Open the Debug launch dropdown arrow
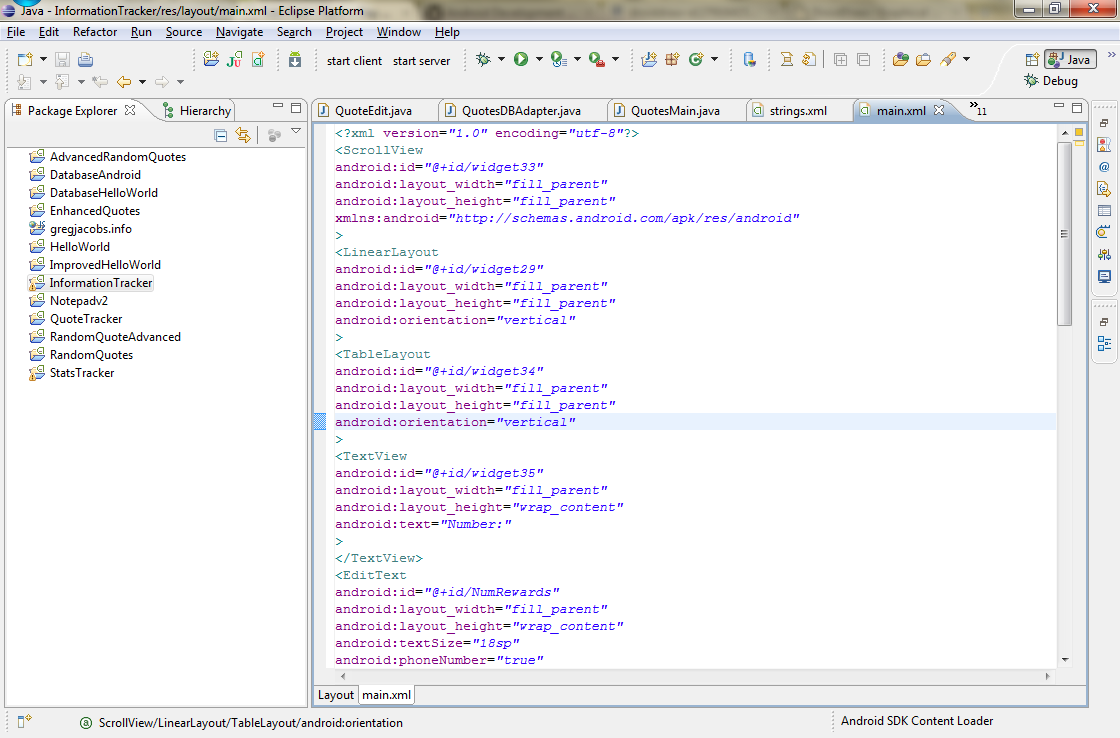 click(x=501, y=59)
